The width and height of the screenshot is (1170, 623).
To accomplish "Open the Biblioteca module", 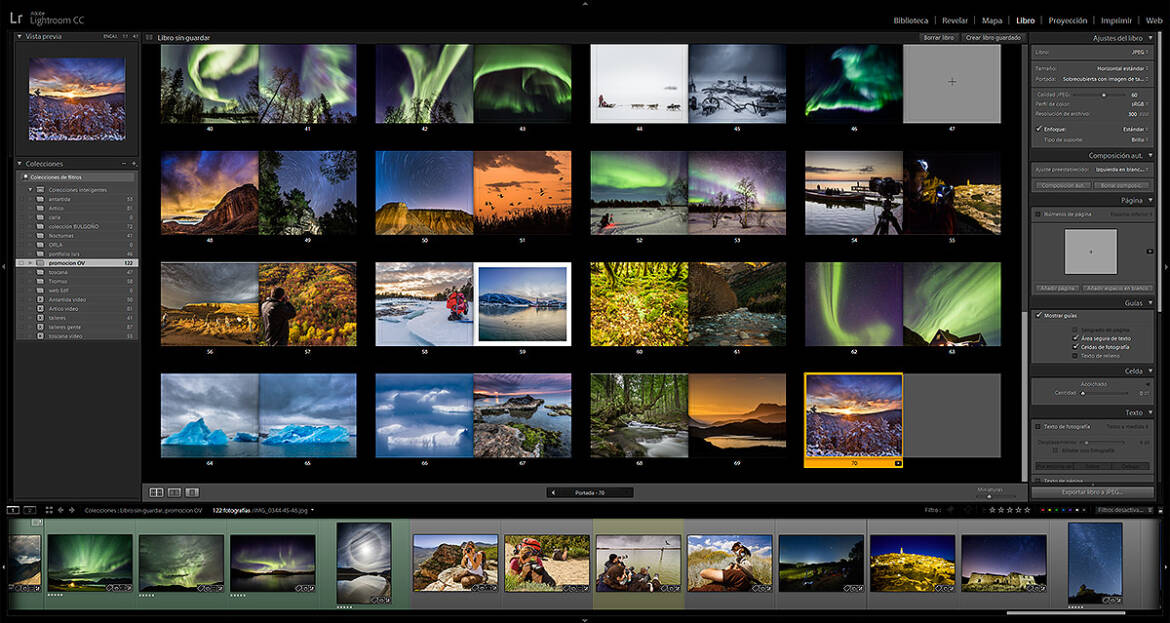I will pos(910,20).
